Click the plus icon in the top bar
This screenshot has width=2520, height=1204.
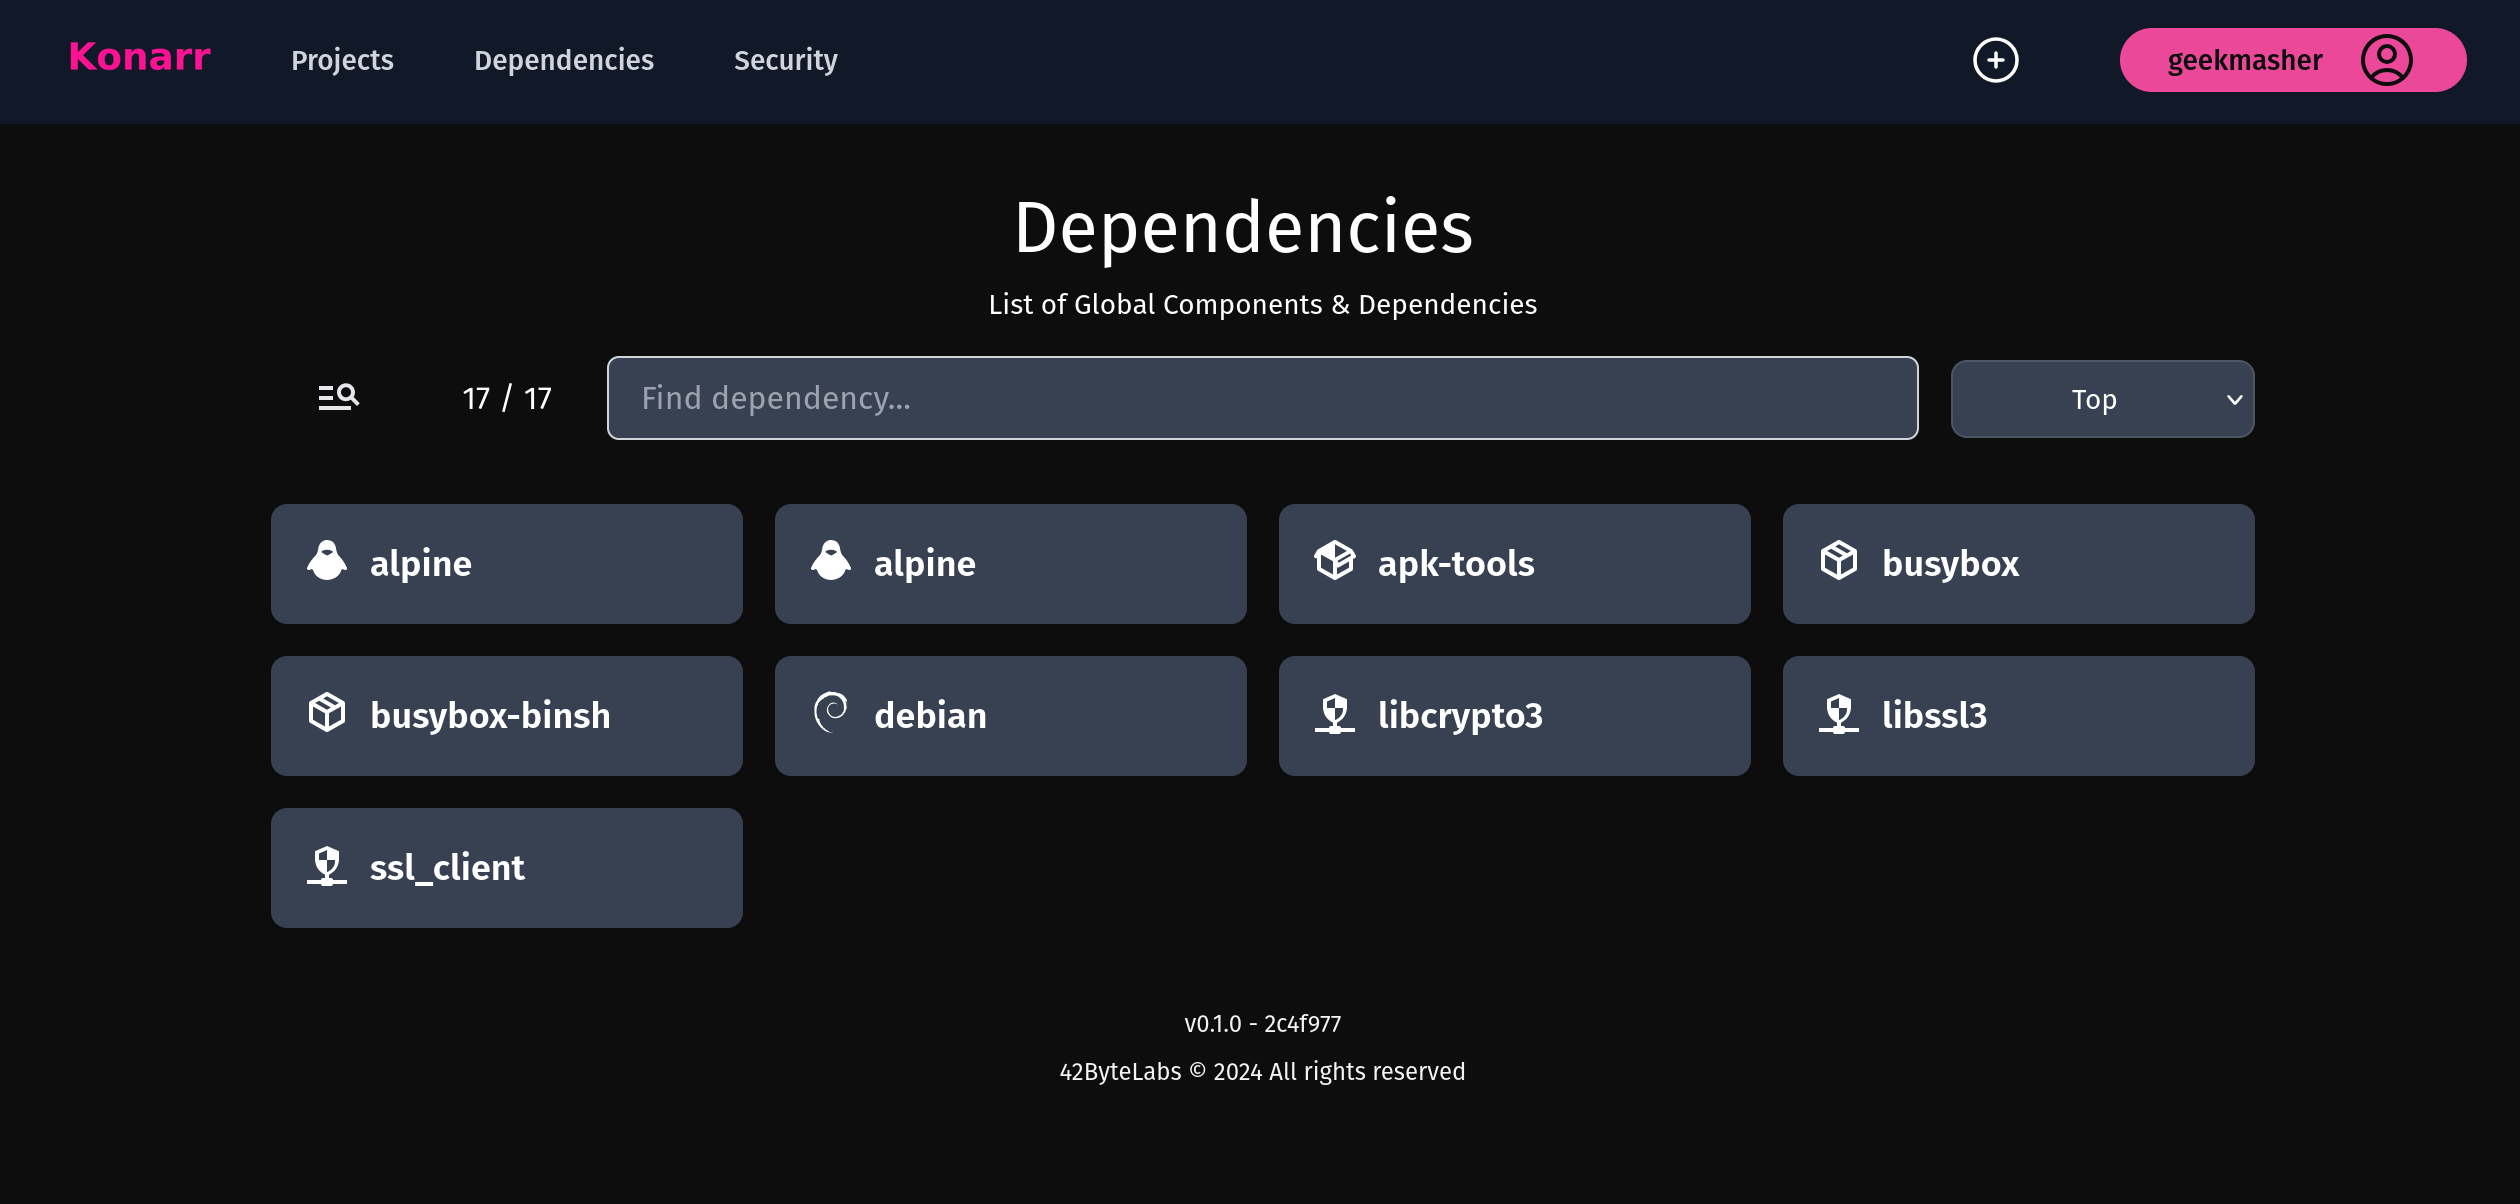[x=1996, y=60]
